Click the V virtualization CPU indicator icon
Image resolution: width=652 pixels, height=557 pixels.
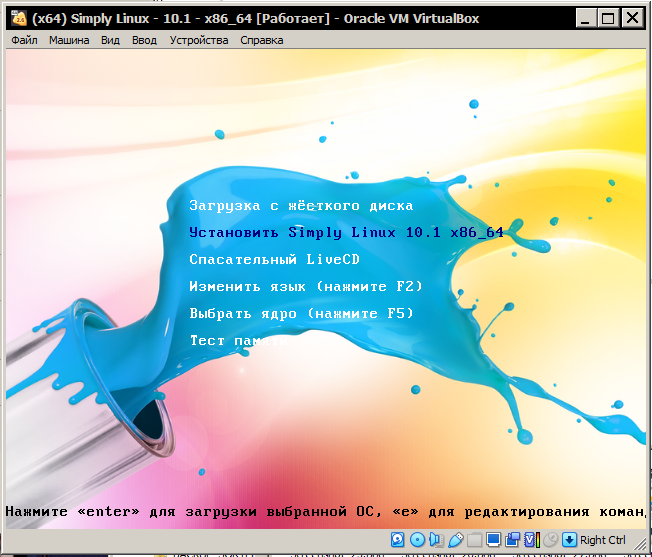[531, 540]
